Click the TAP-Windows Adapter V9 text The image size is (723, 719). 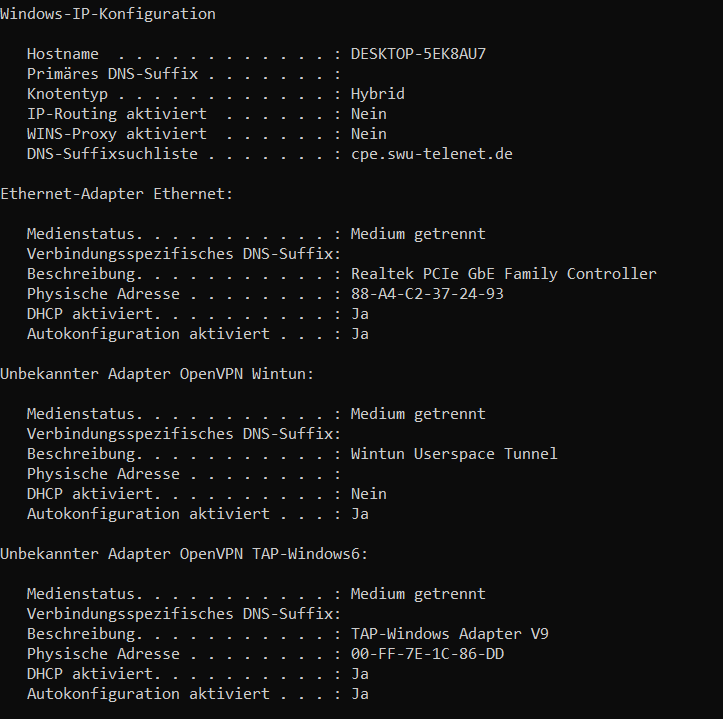[450, 634]
